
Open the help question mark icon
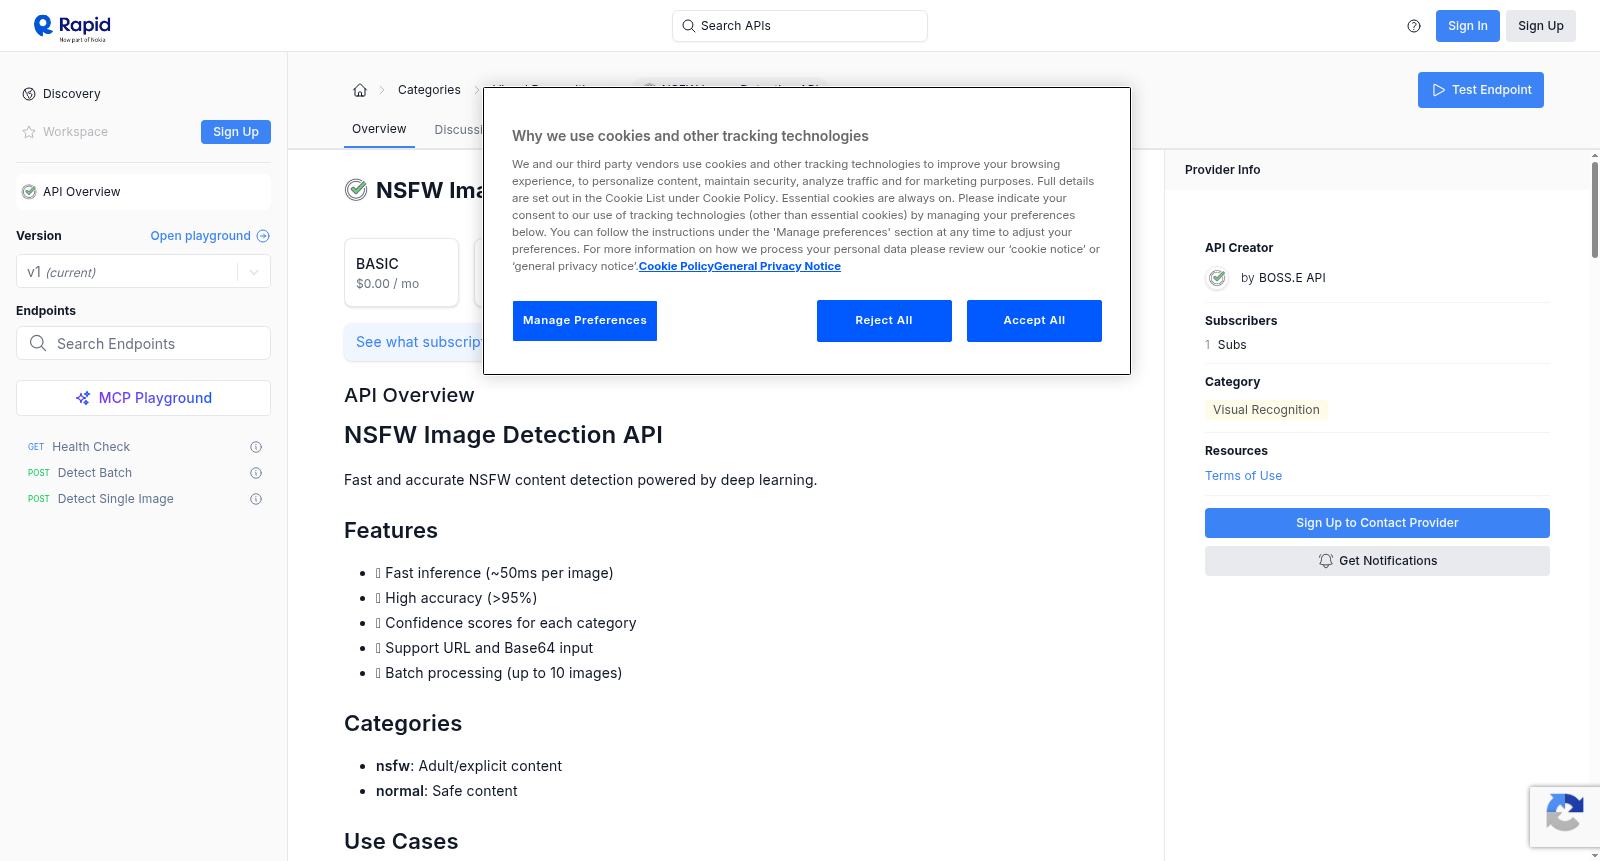(x=1414, y=26)
